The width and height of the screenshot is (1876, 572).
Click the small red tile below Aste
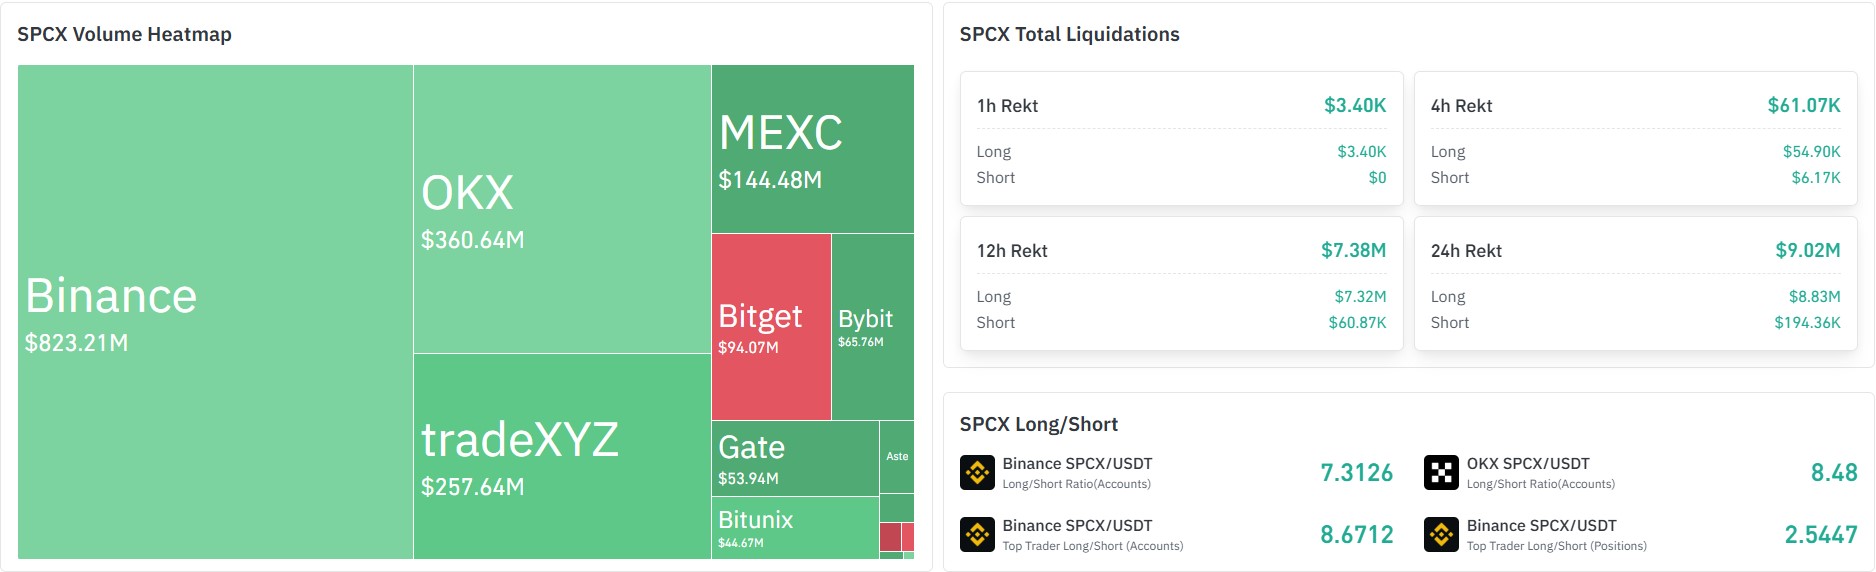coord(890,537)
